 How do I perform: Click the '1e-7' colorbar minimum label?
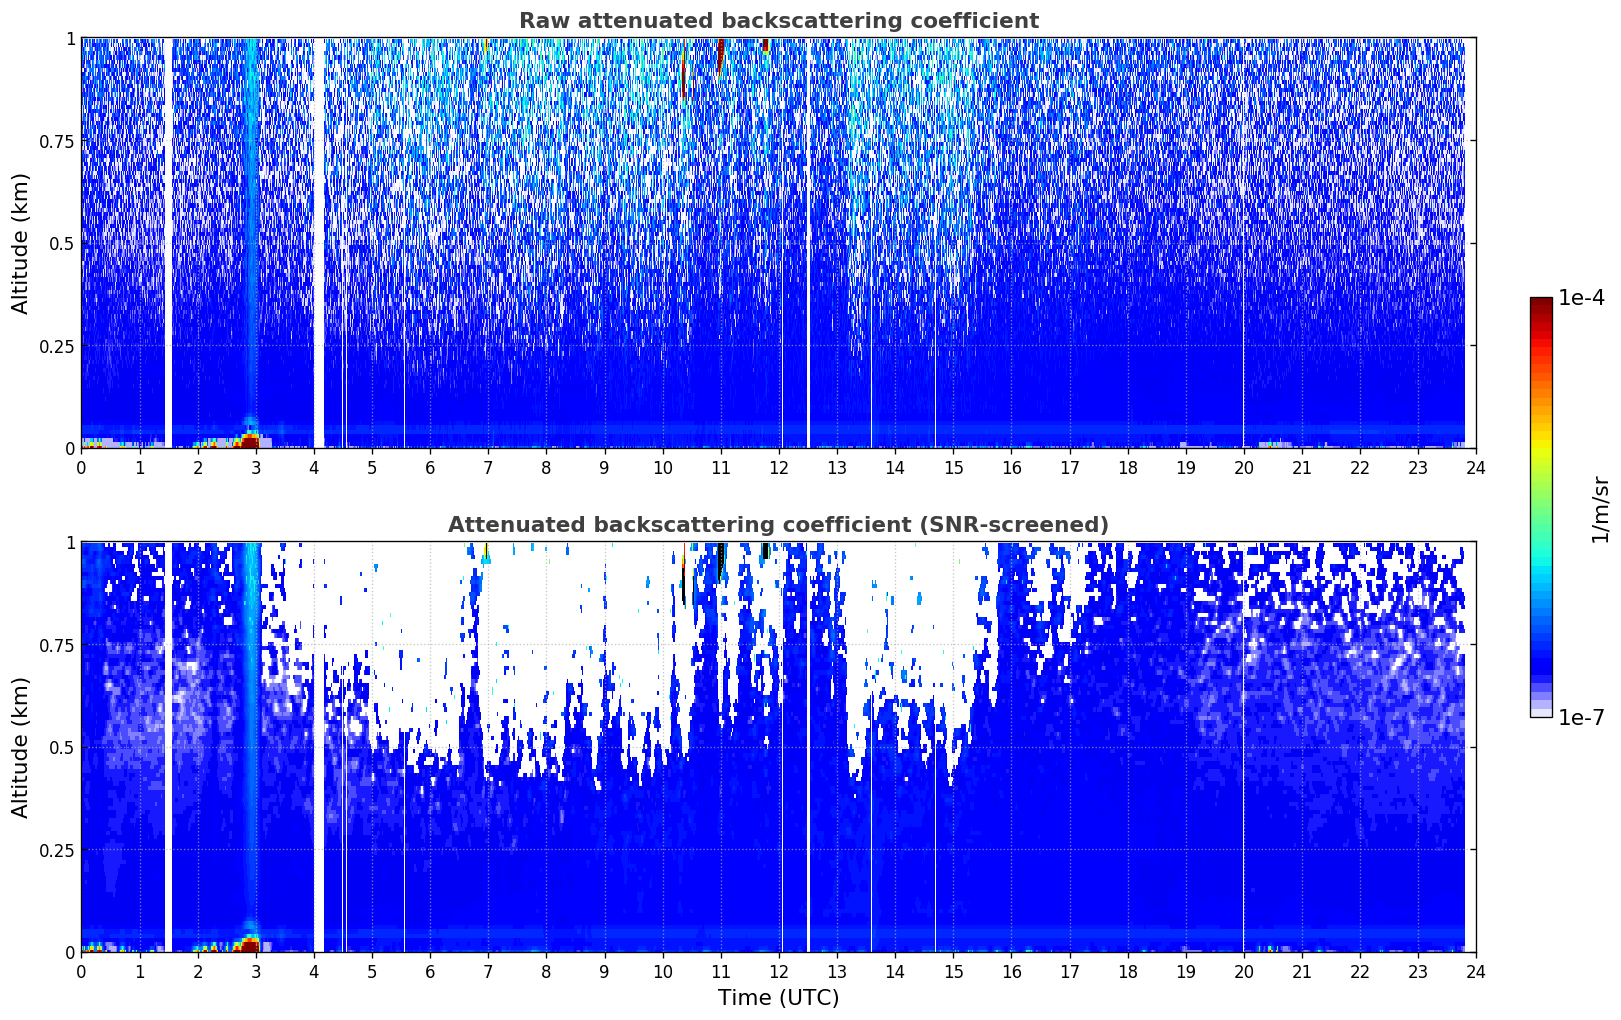[1581, 718]
